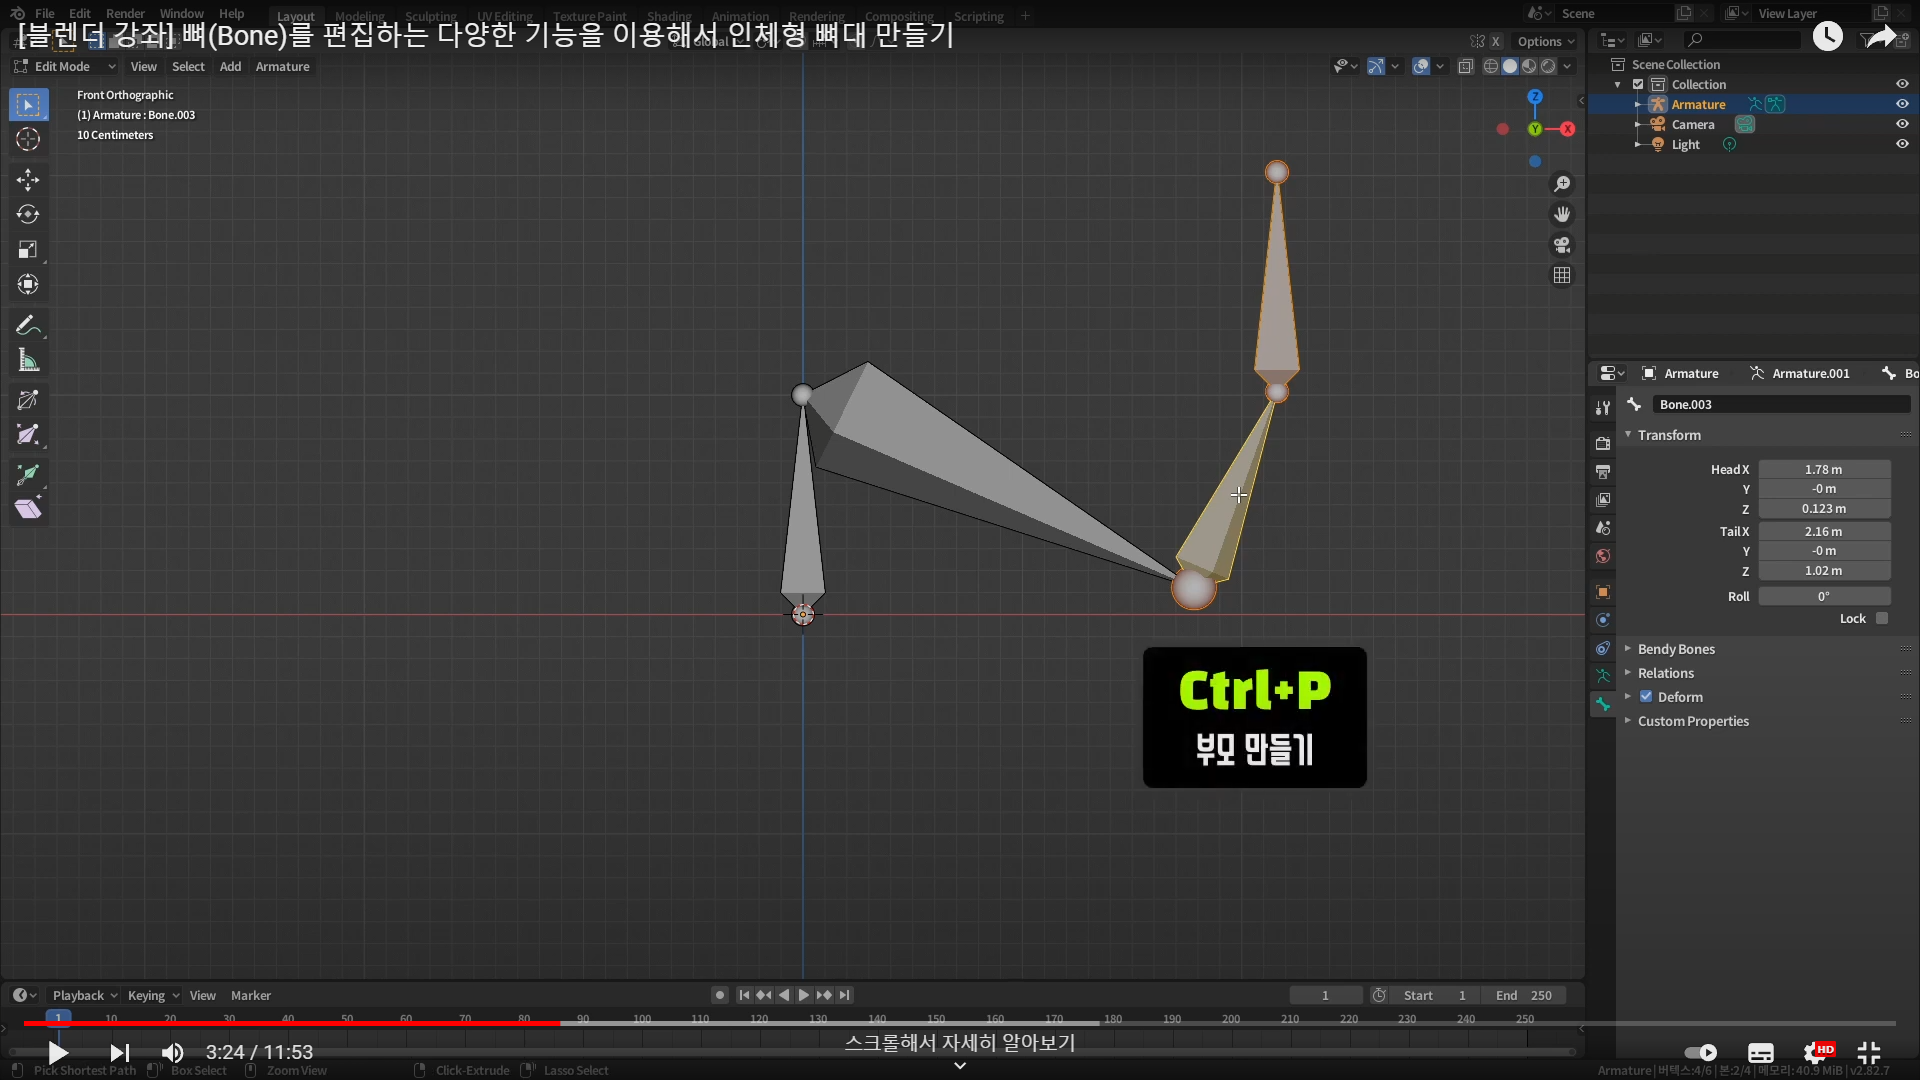Click the Options button in header
The image size is (1920, 1080).
[x=1545, y=41]
